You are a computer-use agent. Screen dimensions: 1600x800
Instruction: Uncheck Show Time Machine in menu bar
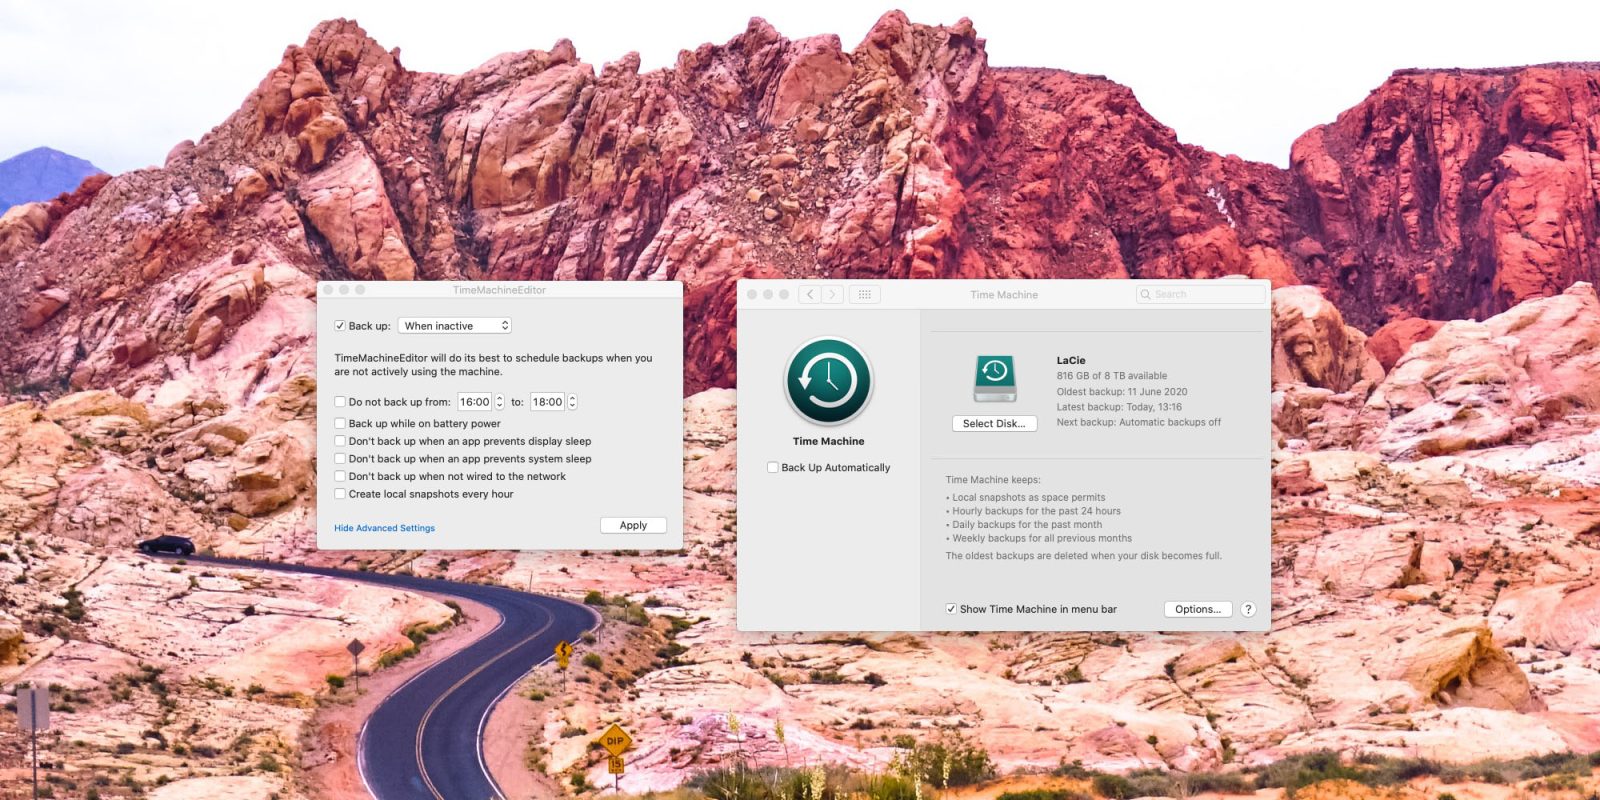[951, 609]
